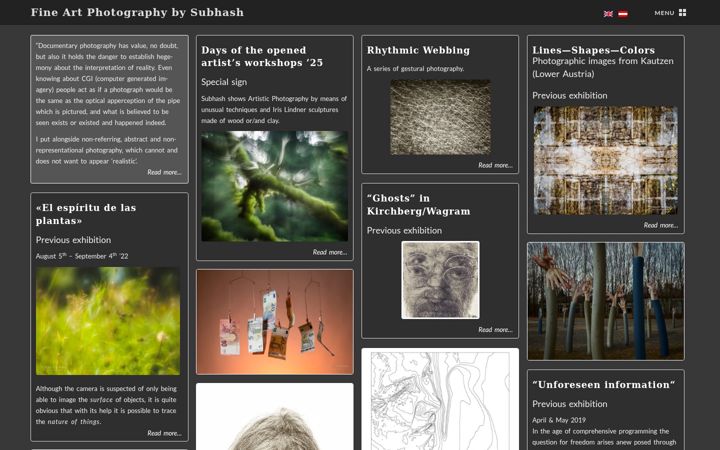
Task: Open Read more in El espíritu de las plantas card
Action: [164, 433]
